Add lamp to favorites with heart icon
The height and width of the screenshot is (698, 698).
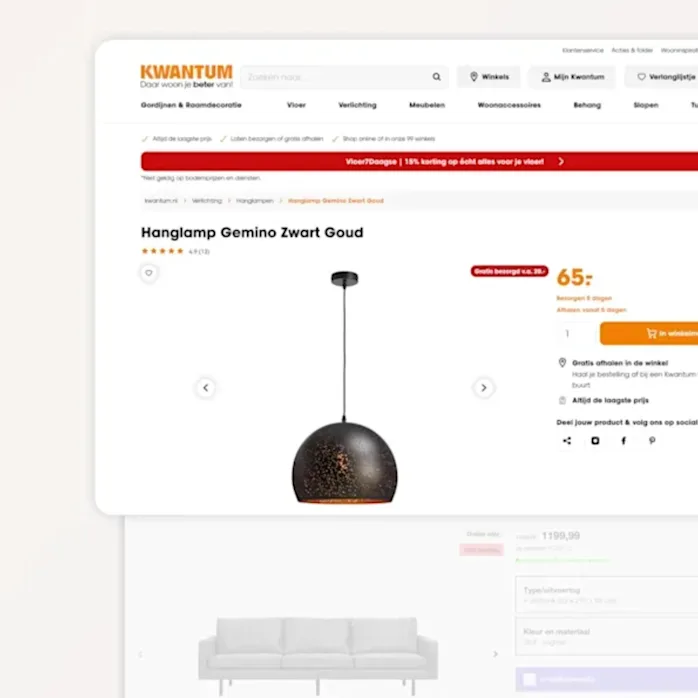click(x=149, y=273)
